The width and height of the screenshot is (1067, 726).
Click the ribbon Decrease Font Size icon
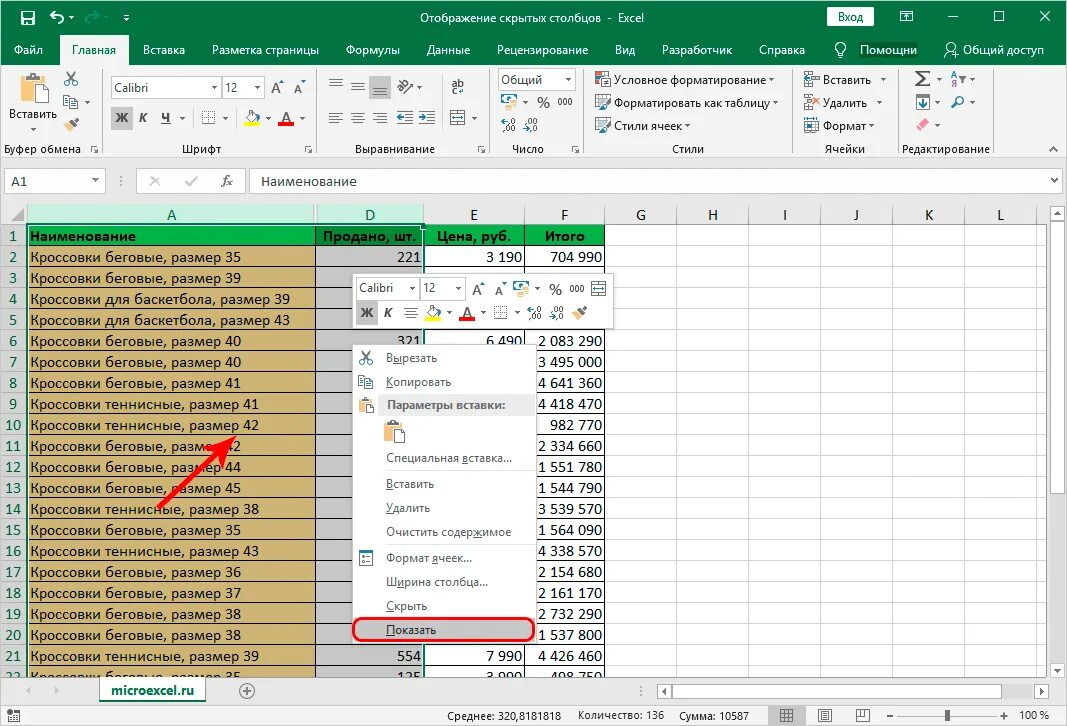pos(299,88)
